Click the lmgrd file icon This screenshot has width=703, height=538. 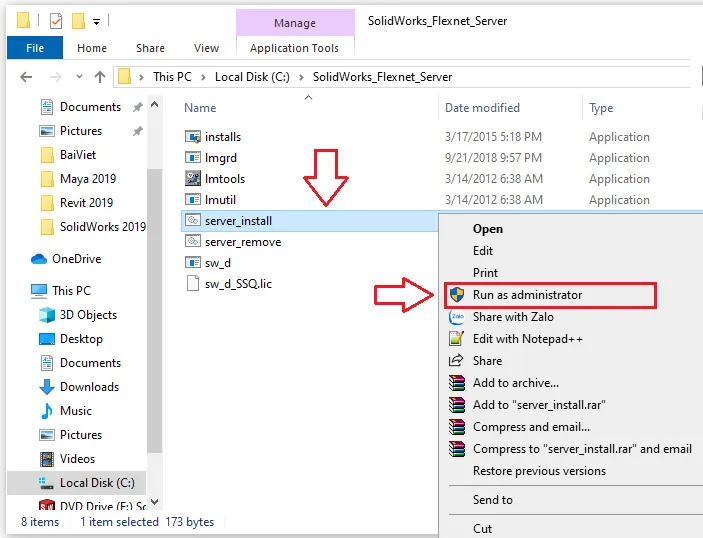click(x=193, y=158)
